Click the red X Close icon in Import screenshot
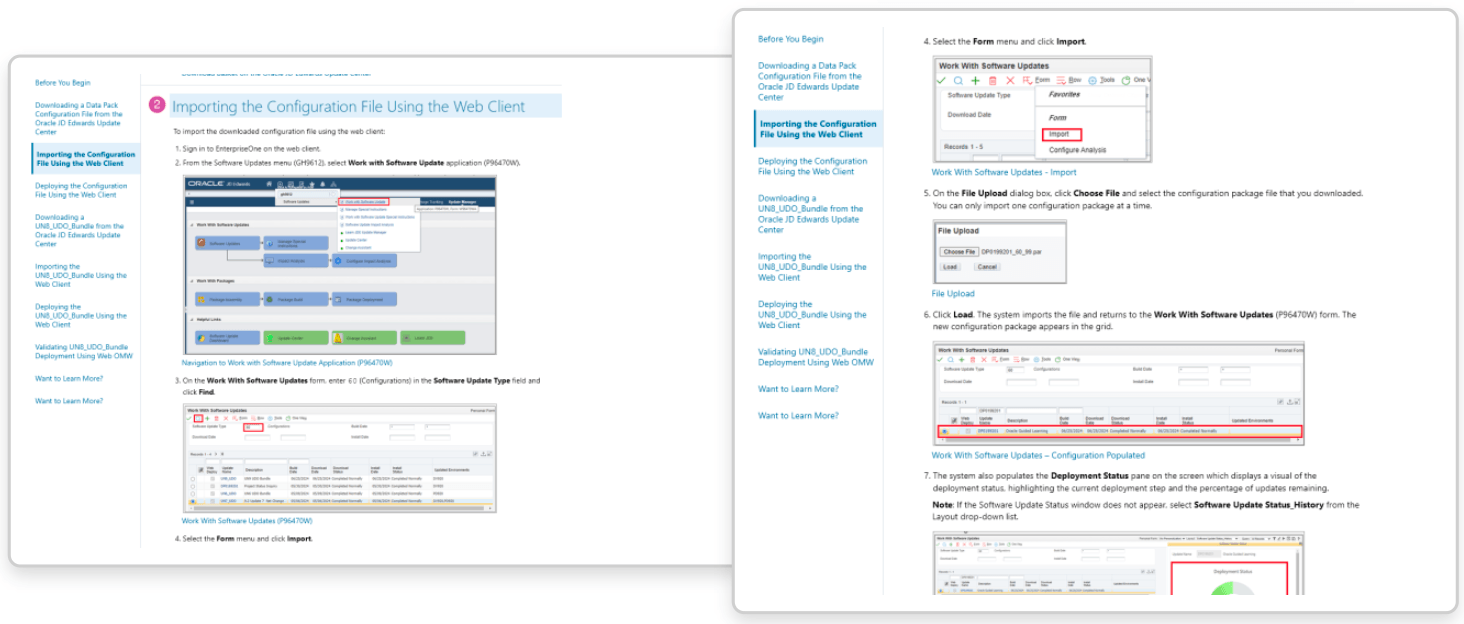 (1010, 80)
